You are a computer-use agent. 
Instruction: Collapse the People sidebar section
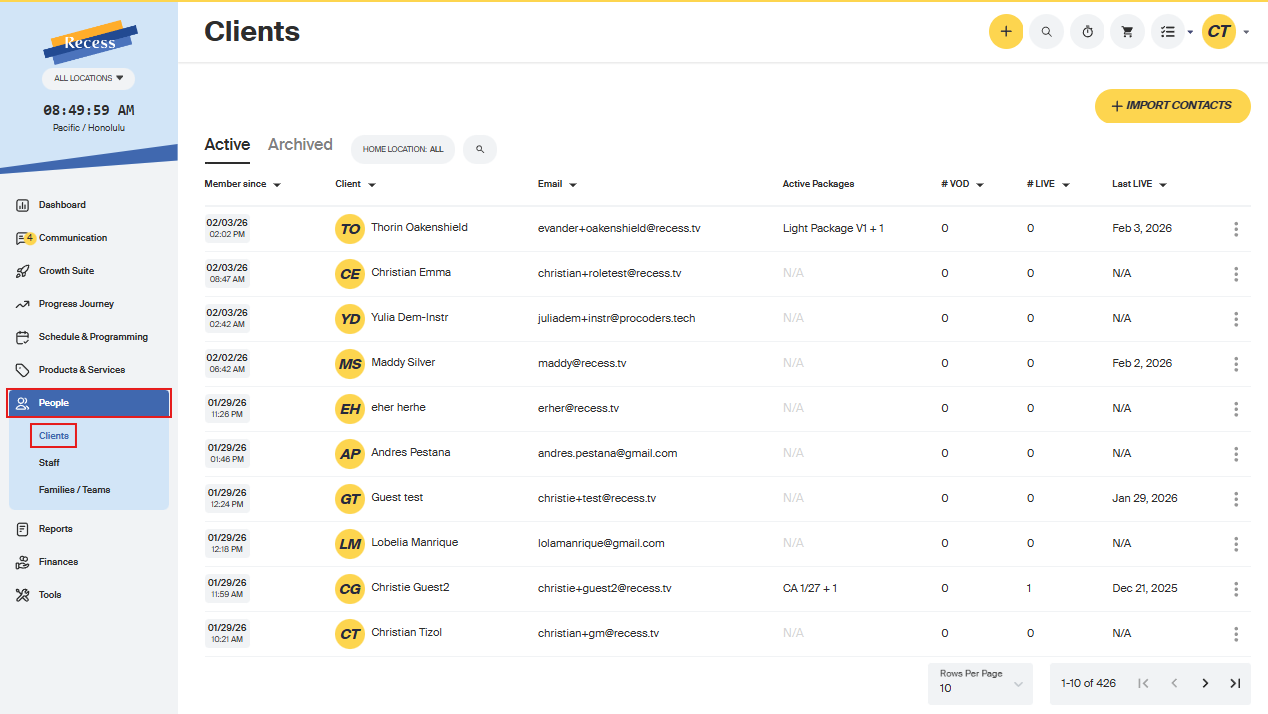point(89,403)
